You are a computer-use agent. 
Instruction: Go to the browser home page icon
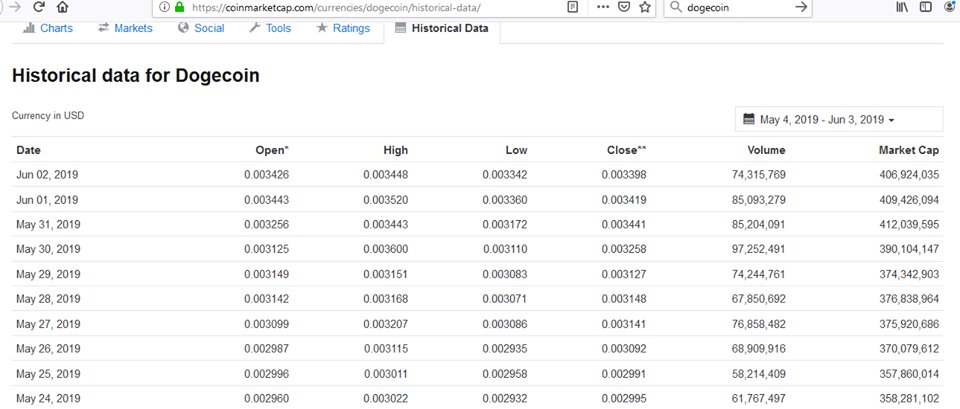click(x=62, y=7)
